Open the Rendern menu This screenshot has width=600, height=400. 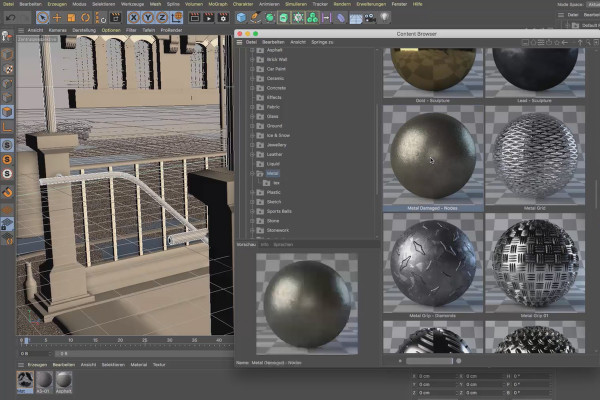click(342, 4)
